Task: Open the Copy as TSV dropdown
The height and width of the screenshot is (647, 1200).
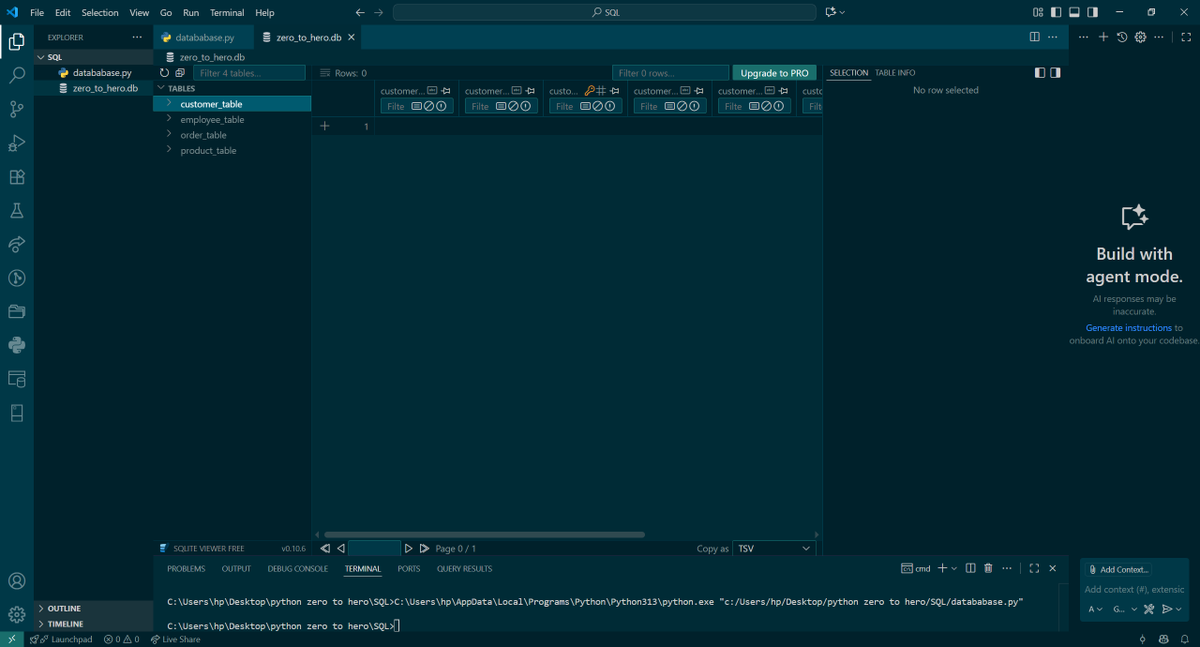Action: pyautogui.click(x=775, y=548)
